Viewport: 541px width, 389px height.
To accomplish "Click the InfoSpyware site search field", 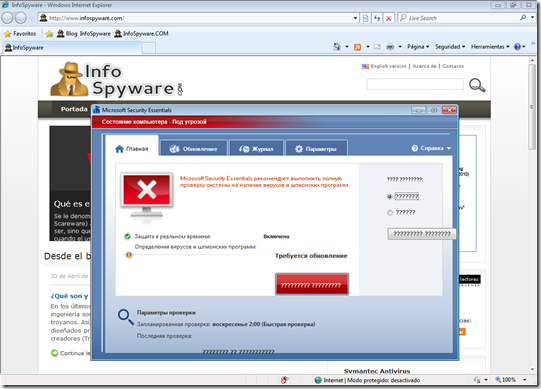I will click(x=415, y=84).
